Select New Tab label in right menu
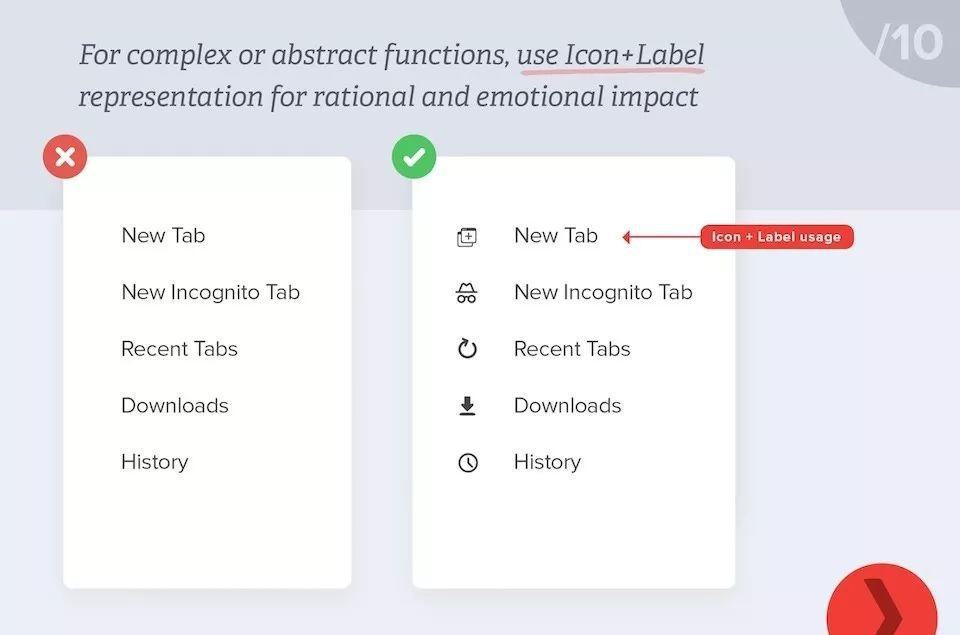 click(556, 236)
